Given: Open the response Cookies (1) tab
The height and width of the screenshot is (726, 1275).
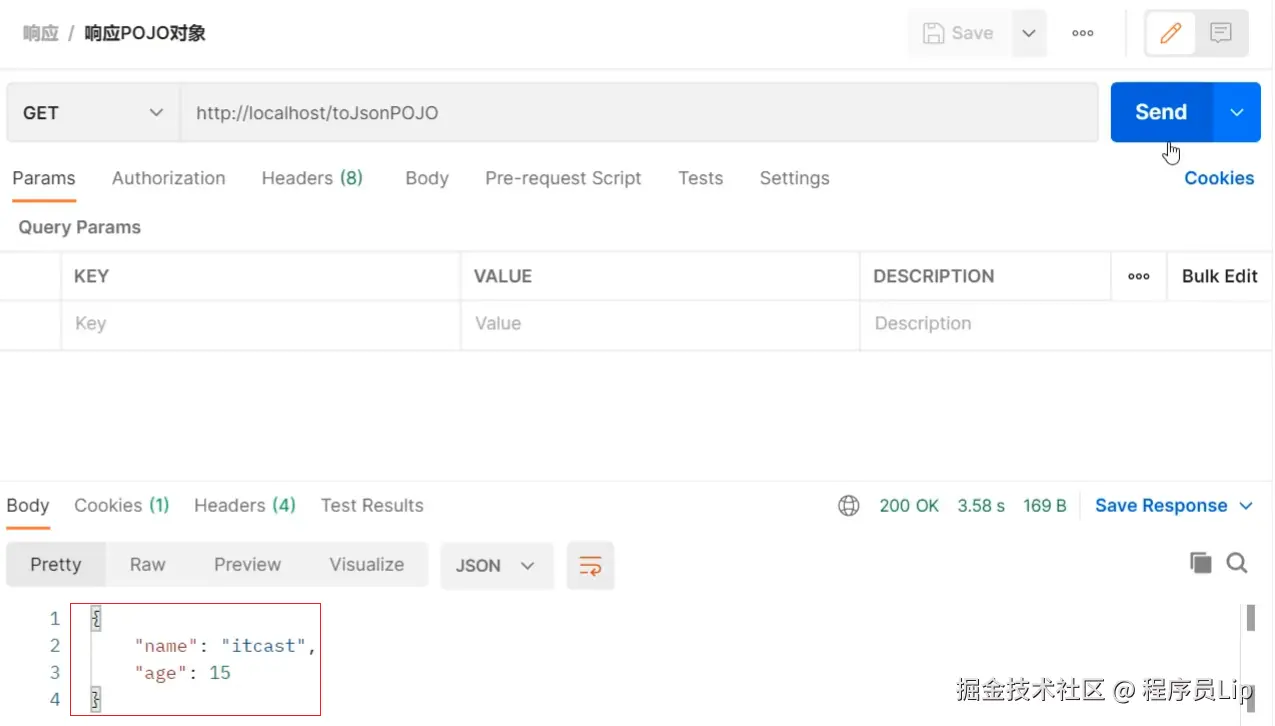Looking at the screenshot, I should point(122,506).
